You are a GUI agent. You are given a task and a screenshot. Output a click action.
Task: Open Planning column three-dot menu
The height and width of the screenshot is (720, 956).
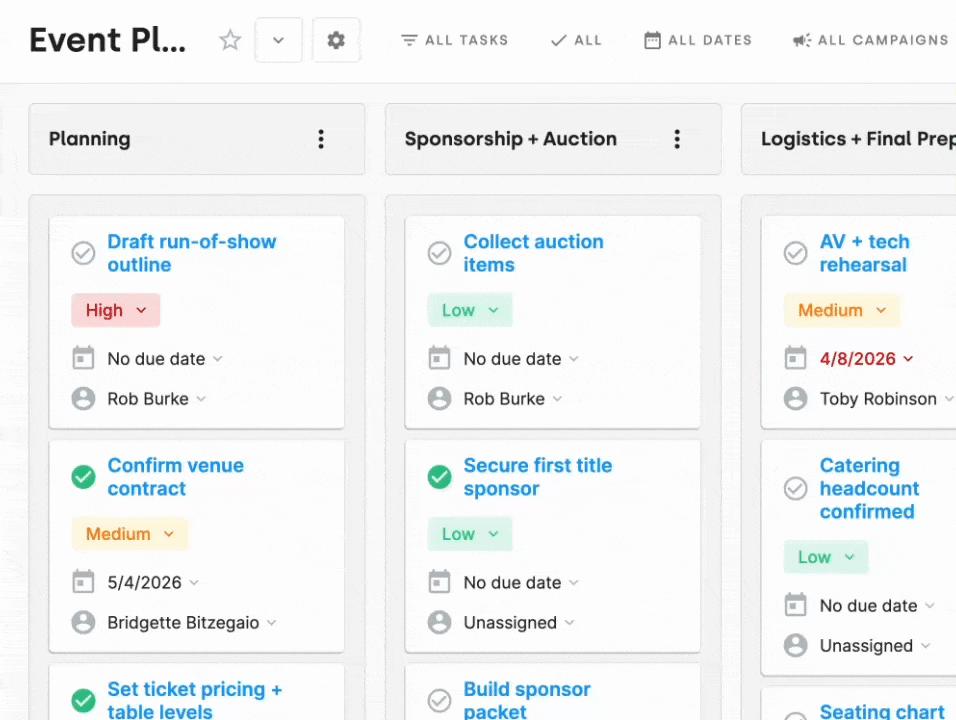(321, 139)
